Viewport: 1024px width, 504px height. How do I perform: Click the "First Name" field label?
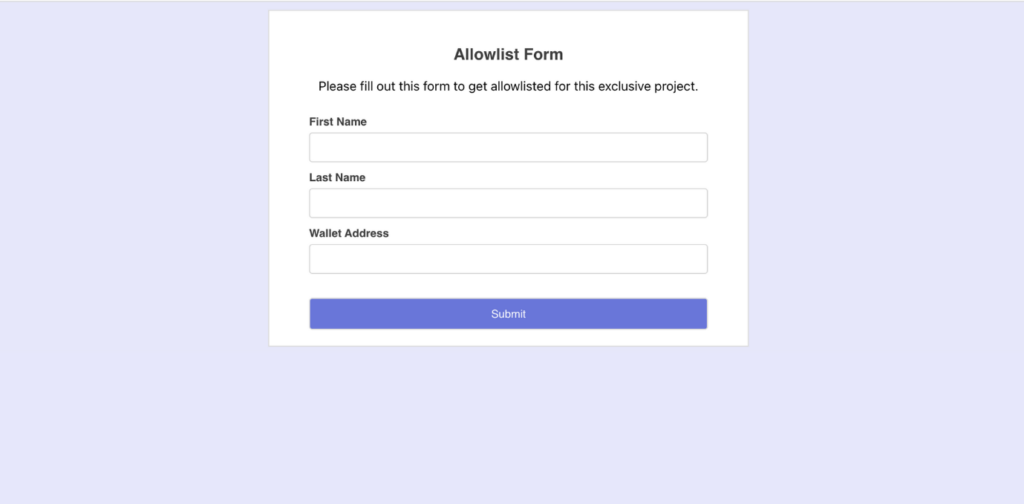point(338,122)
